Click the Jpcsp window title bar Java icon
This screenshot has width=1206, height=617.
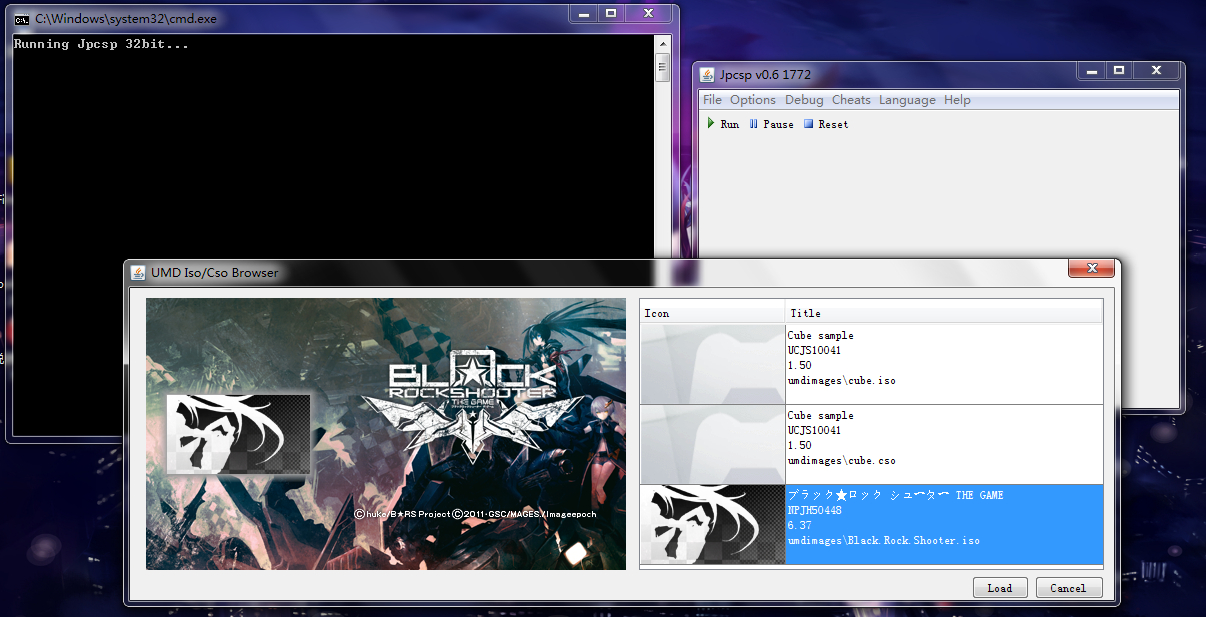pos(707,75)
